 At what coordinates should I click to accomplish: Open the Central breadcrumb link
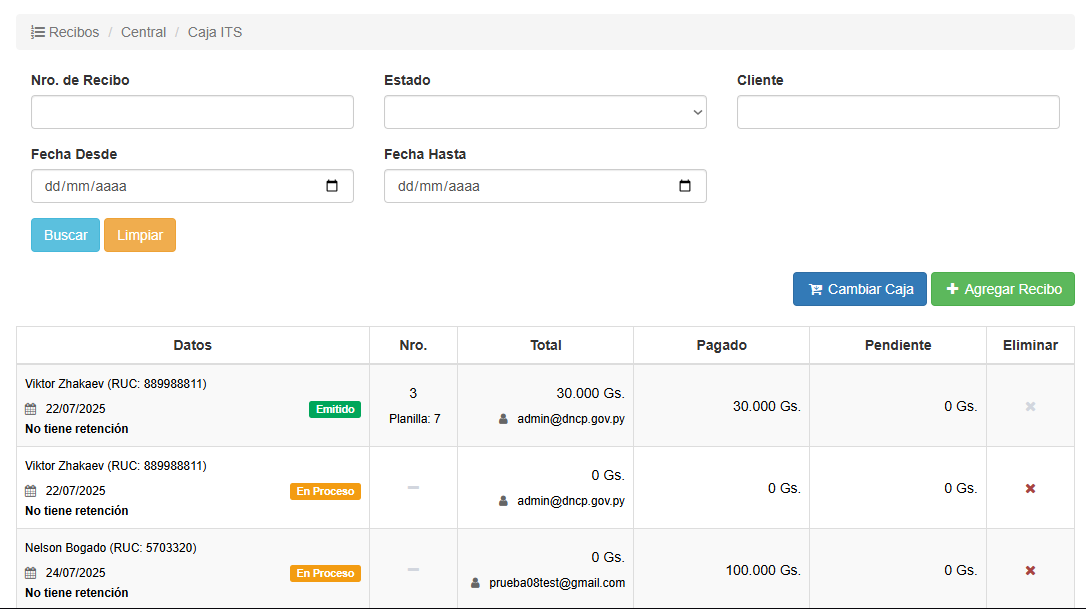pos(143,32)
